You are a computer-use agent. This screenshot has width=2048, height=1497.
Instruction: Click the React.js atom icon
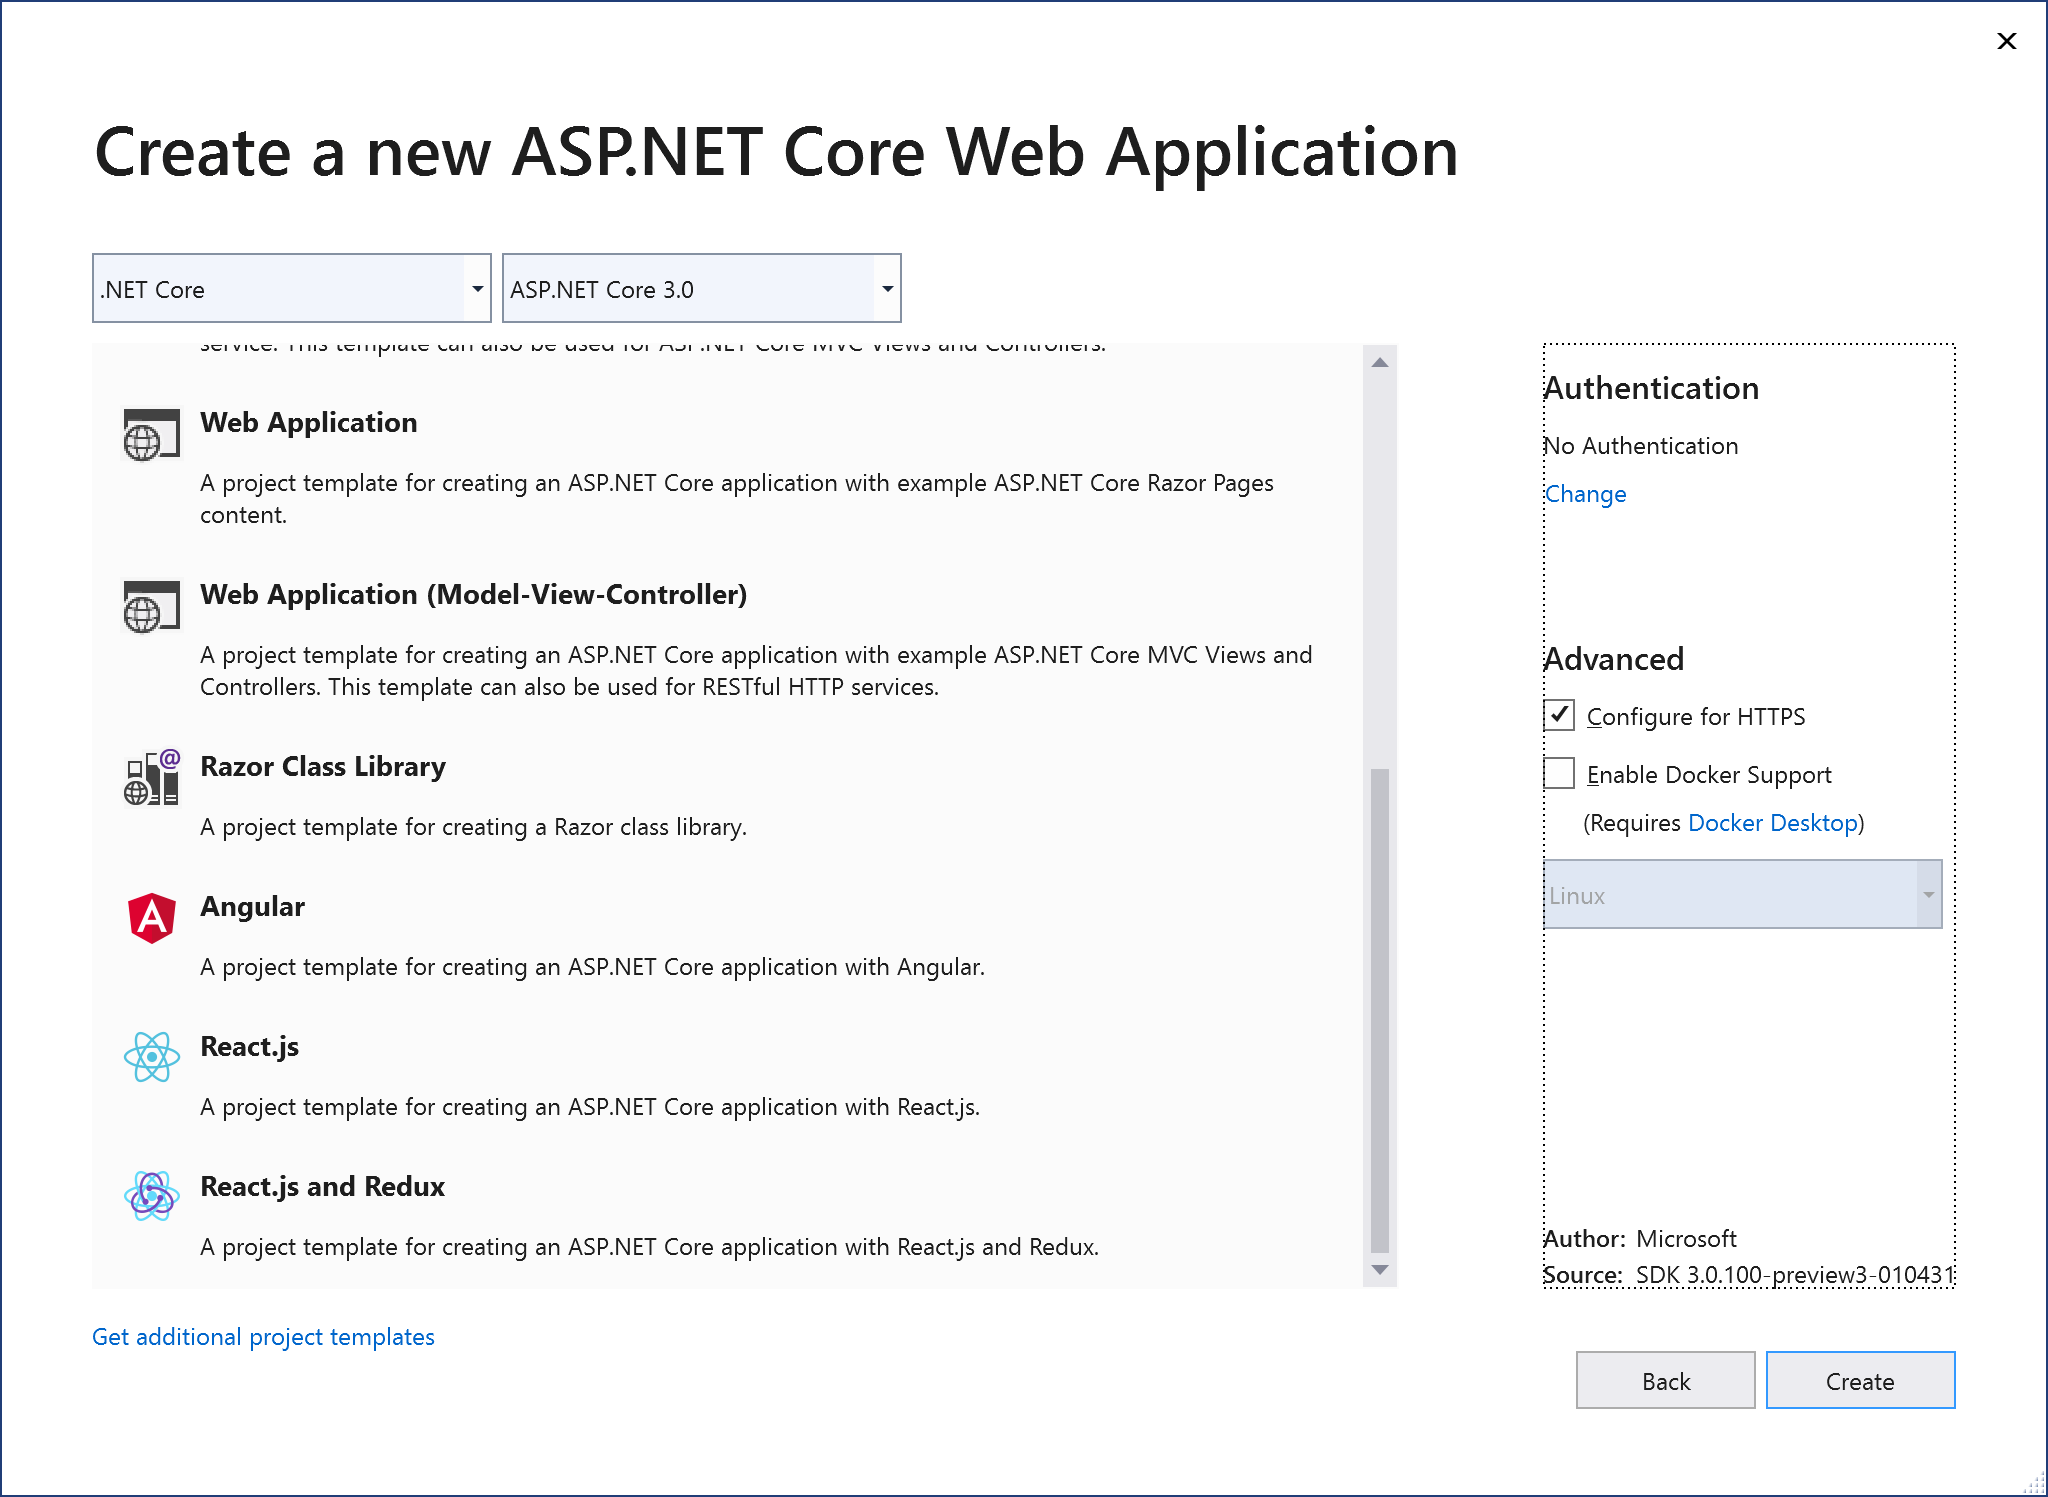(x=151, y=1057)
